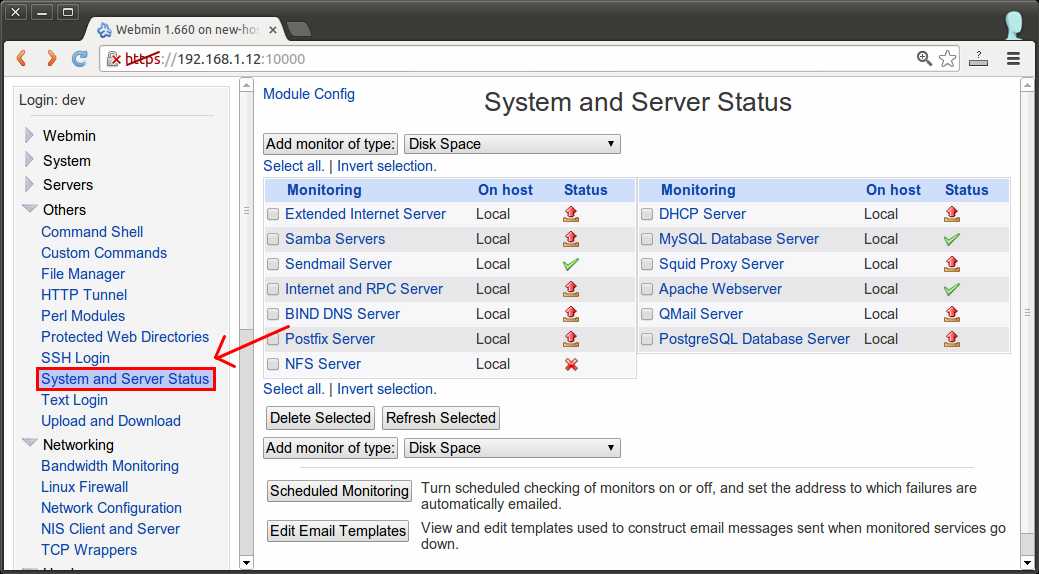The image size is (1039, 574).
Task: Open a new browser tab
Action: coord(300,29)
